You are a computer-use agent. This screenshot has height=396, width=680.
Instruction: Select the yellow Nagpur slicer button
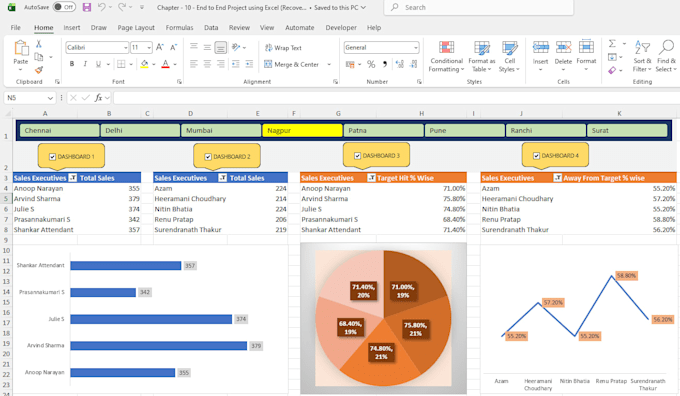[x=302, y=130]
